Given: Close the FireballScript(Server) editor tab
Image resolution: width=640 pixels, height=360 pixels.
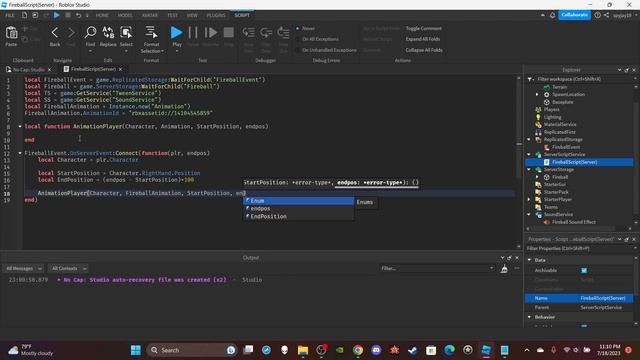Looking at the screenshot, I should point(120,69).
